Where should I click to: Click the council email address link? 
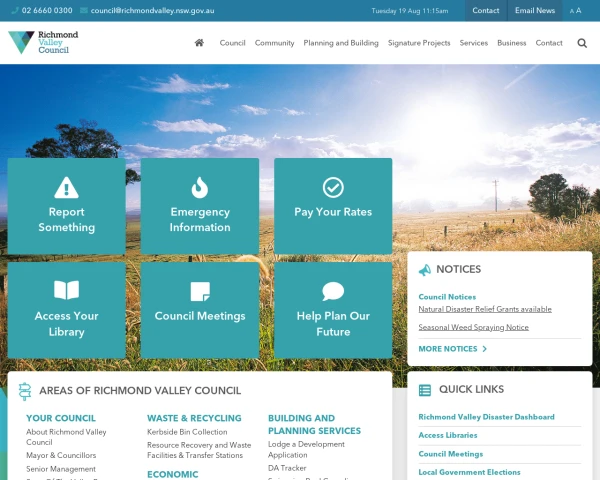pyautogui.click(x=152, y=10)
